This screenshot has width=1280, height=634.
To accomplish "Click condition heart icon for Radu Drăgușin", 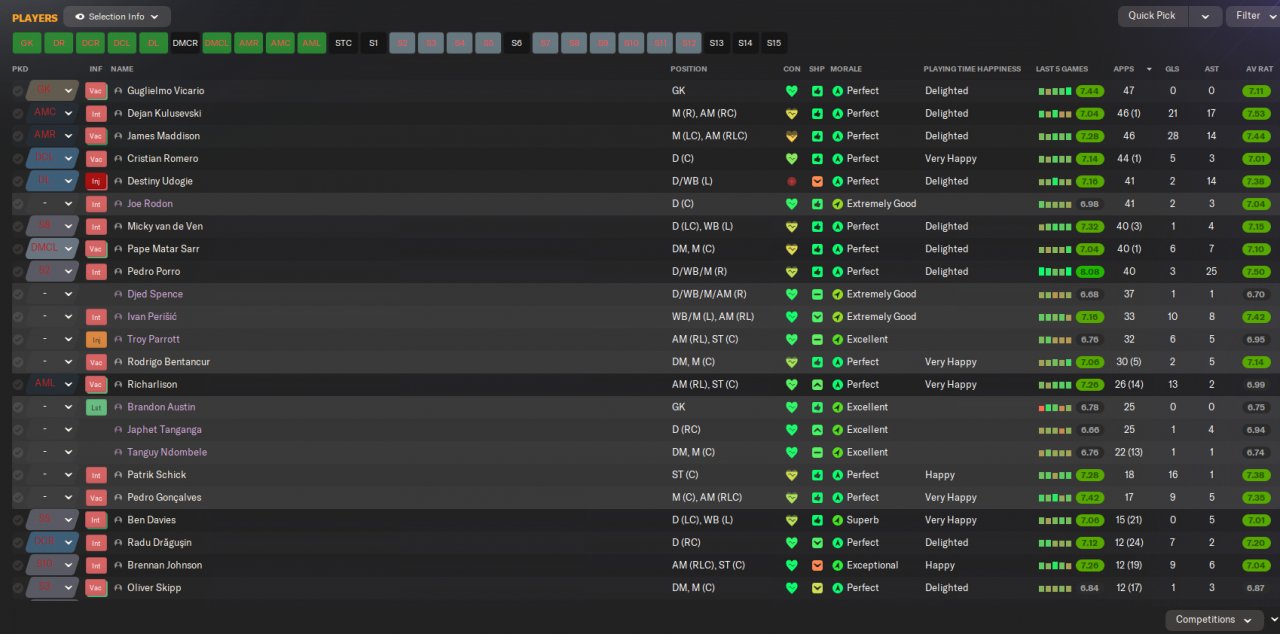I will tap(792, 543).
